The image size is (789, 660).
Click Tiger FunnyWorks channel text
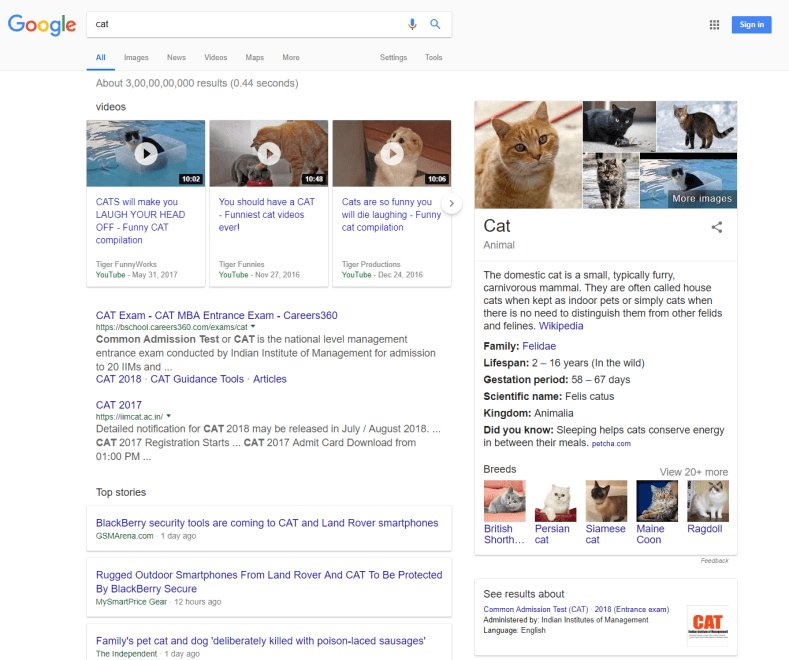click(x=126, y=264)
